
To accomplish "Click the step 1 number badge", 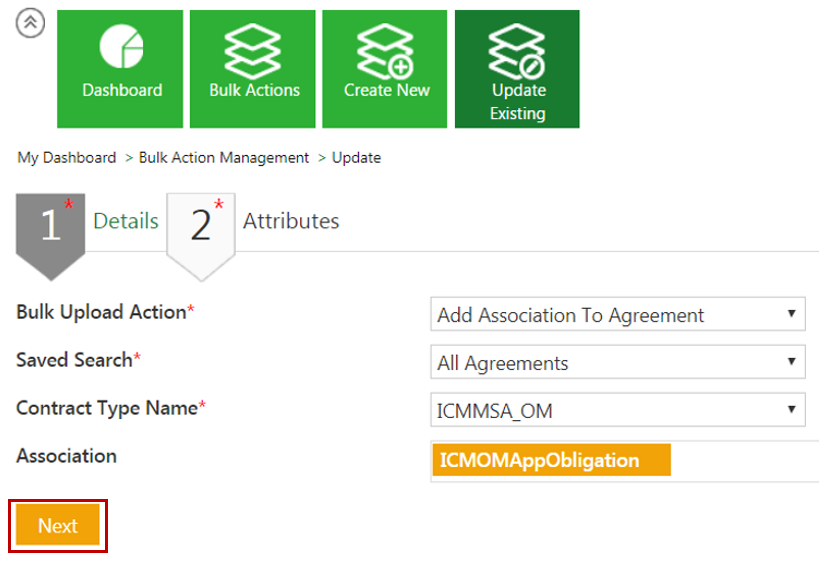I will pos(51,226).
